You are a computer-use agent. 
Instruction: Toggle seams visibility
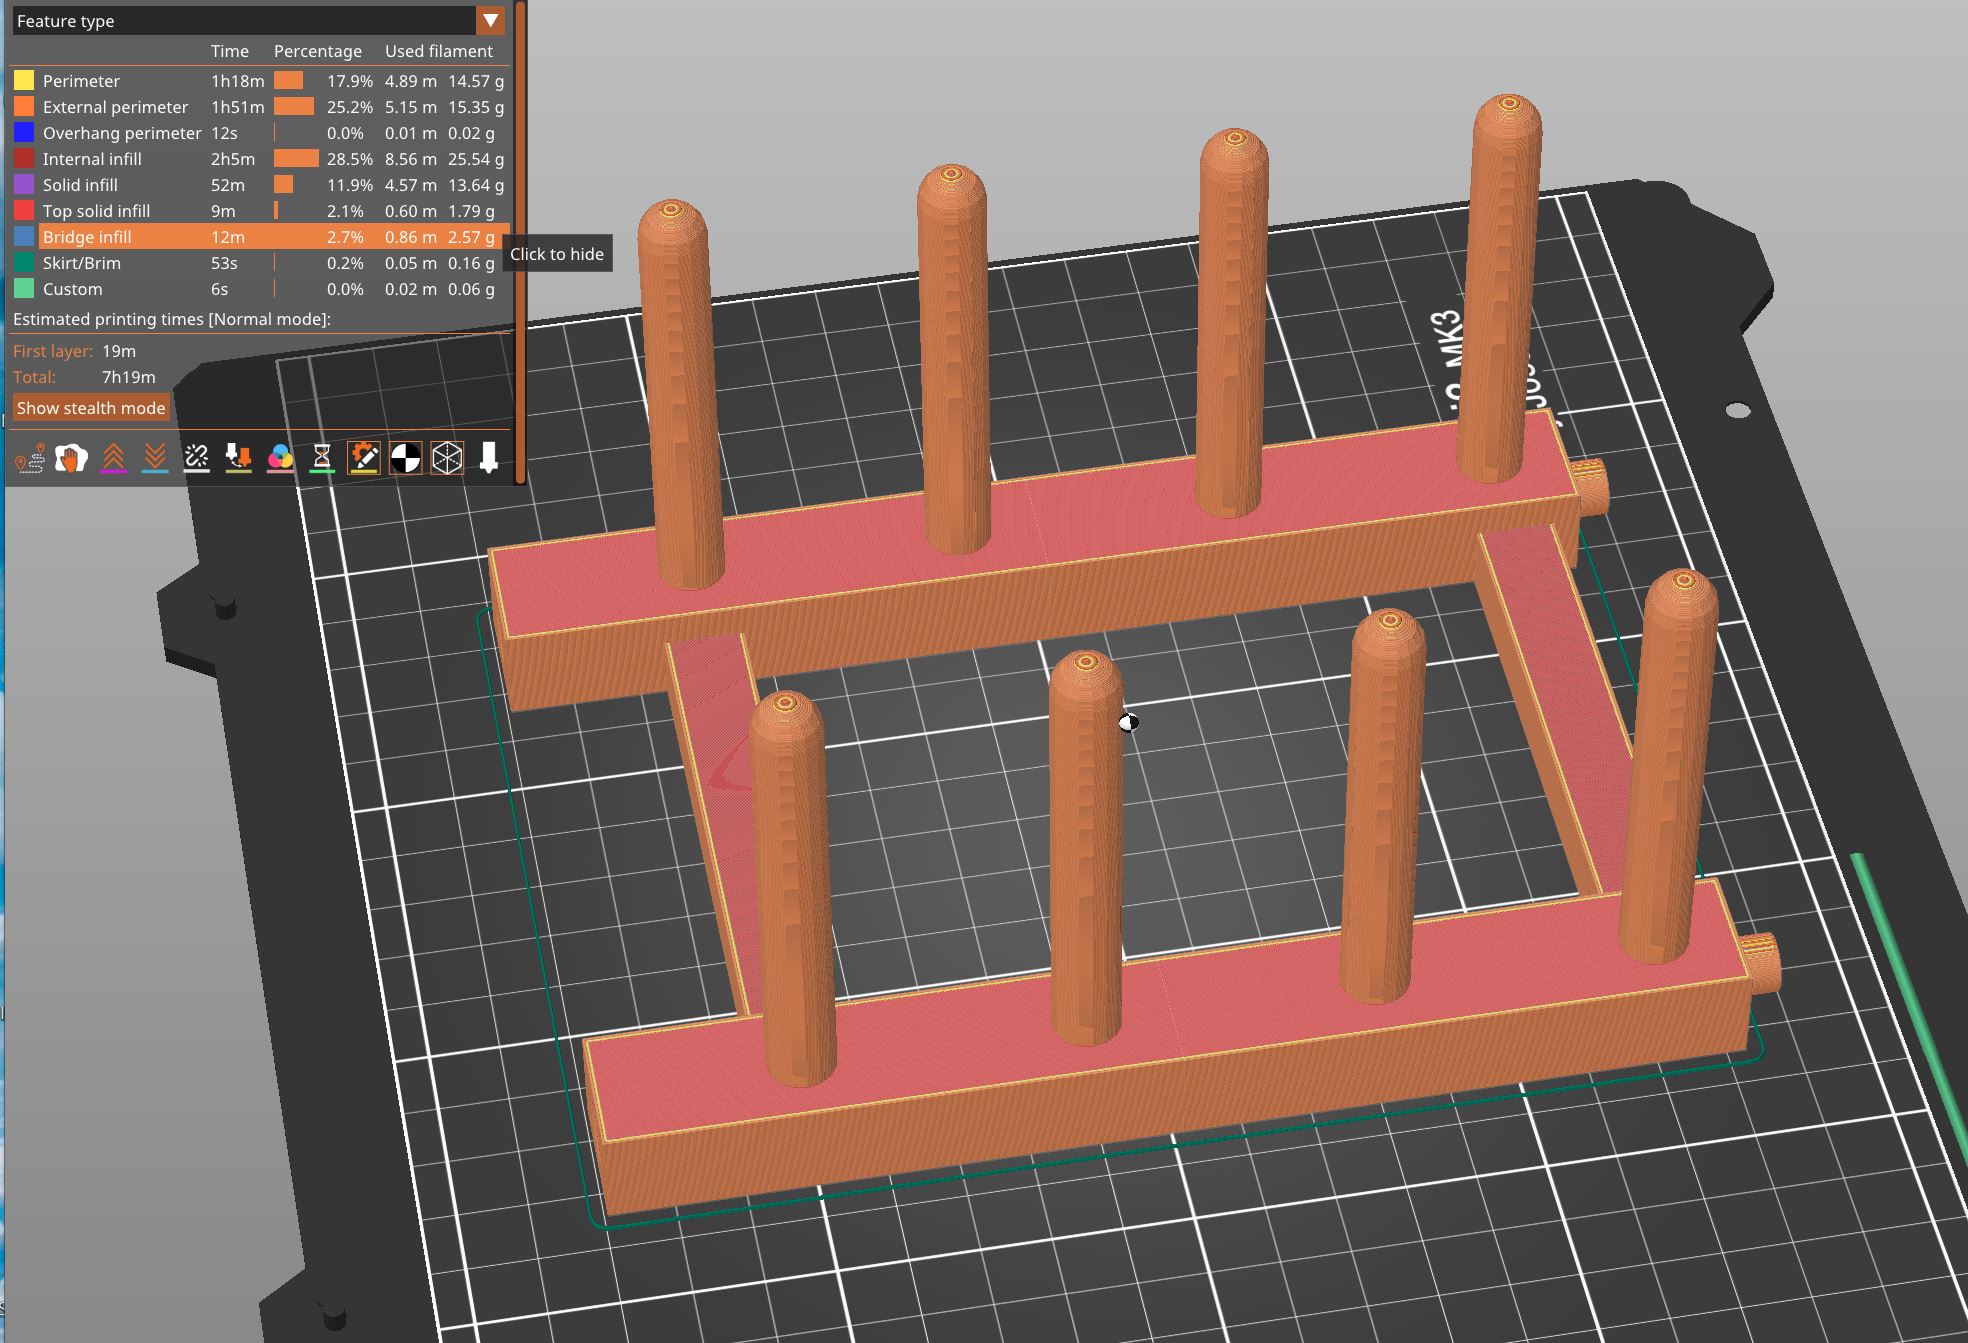pyautogui.click(x=196, y=459)
